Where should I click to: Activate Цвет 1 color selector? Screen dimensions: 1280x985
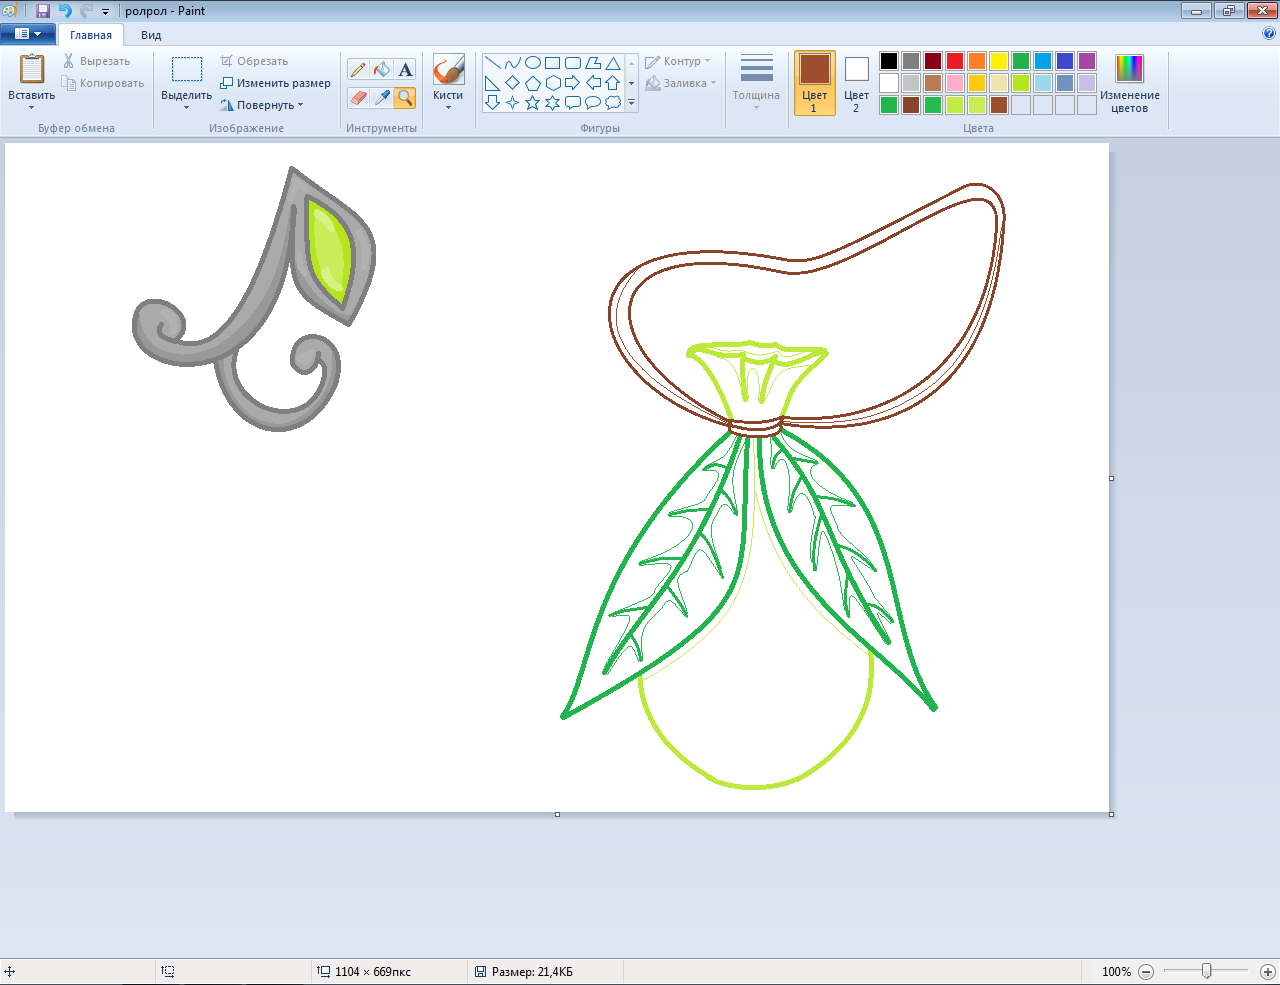point(814,83)
